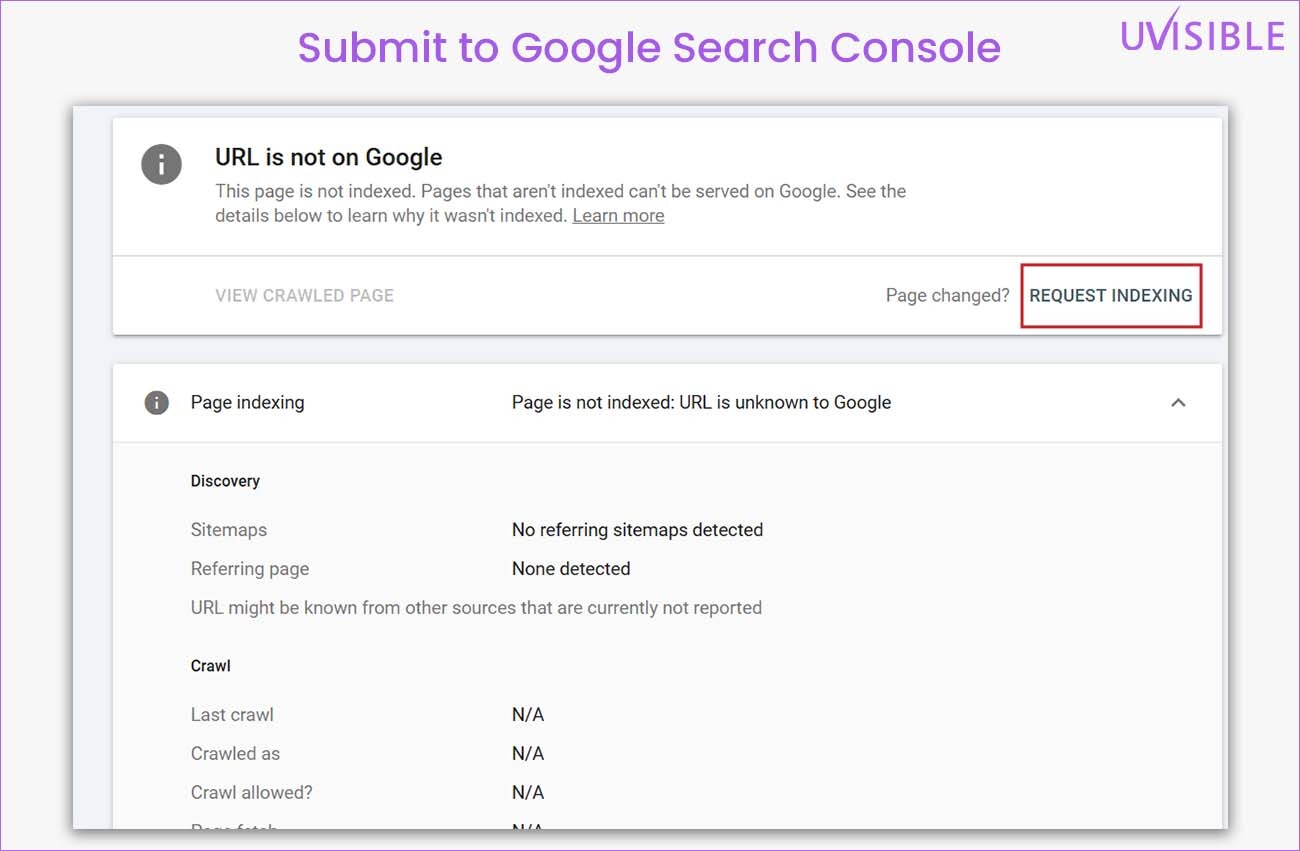The width and height of the screenshot is (1300, 851).
Task: Click the Crawled as label
Action: pos(235,754)
